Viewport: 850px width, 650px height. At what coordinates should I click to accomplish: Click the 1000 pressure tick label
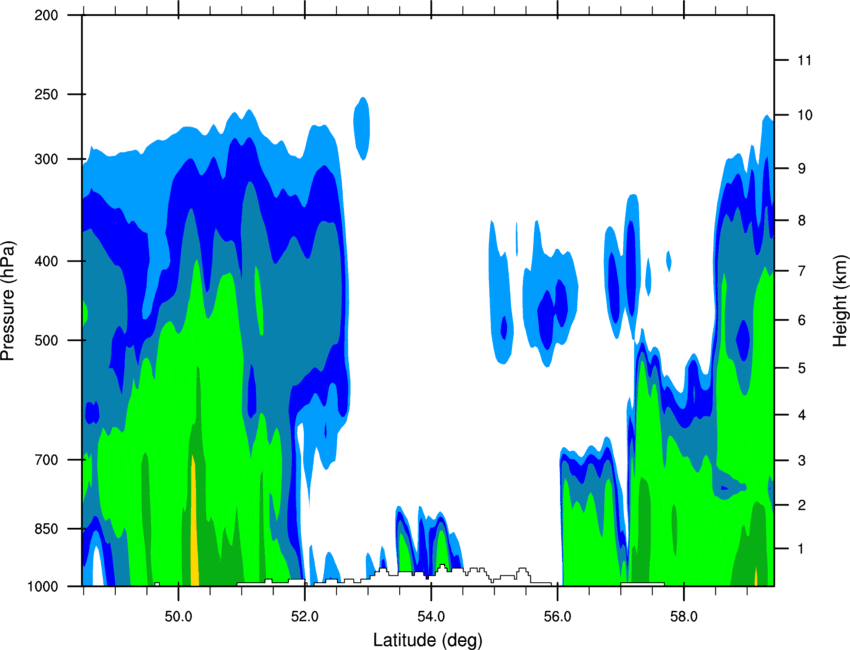(43, 586)
